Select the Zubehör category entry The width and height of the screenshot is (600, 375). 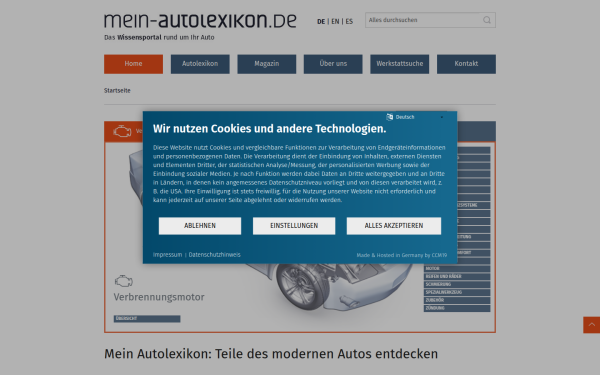pyautogui.click(x=457, y=300)
